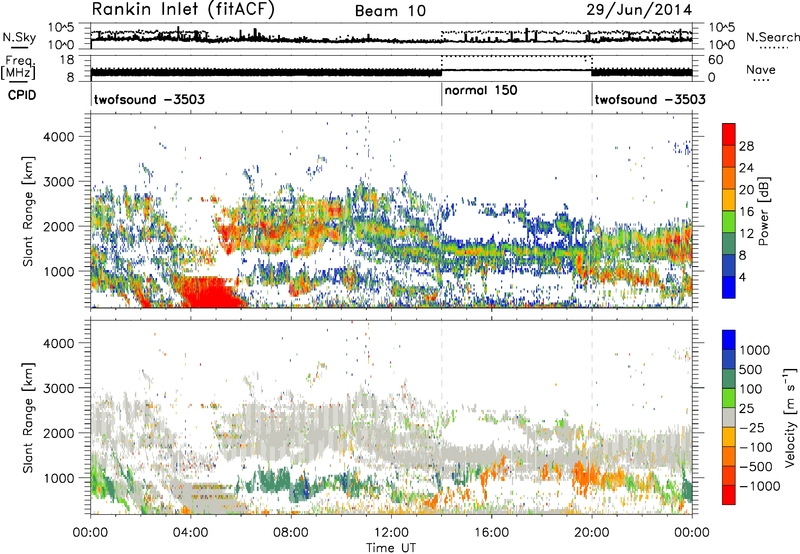This screenshot has height=554, width=800.
Task: Click the 'Slant Range [km]' label of power panel
Action: pos(28,211)
